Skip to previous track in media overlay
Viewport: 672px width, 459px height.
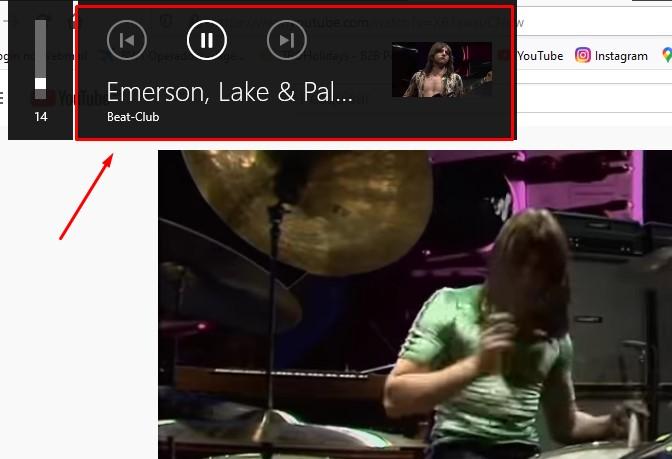point(127,40)
